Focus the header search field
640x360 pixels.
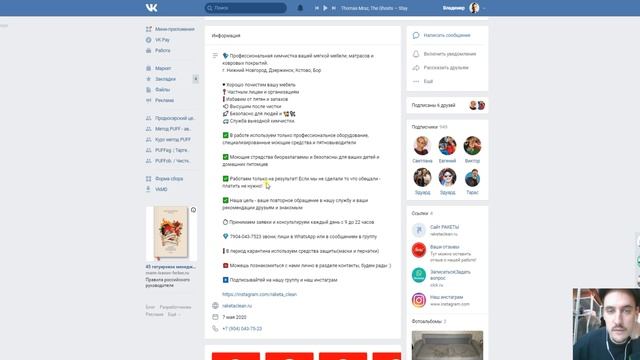245,8
